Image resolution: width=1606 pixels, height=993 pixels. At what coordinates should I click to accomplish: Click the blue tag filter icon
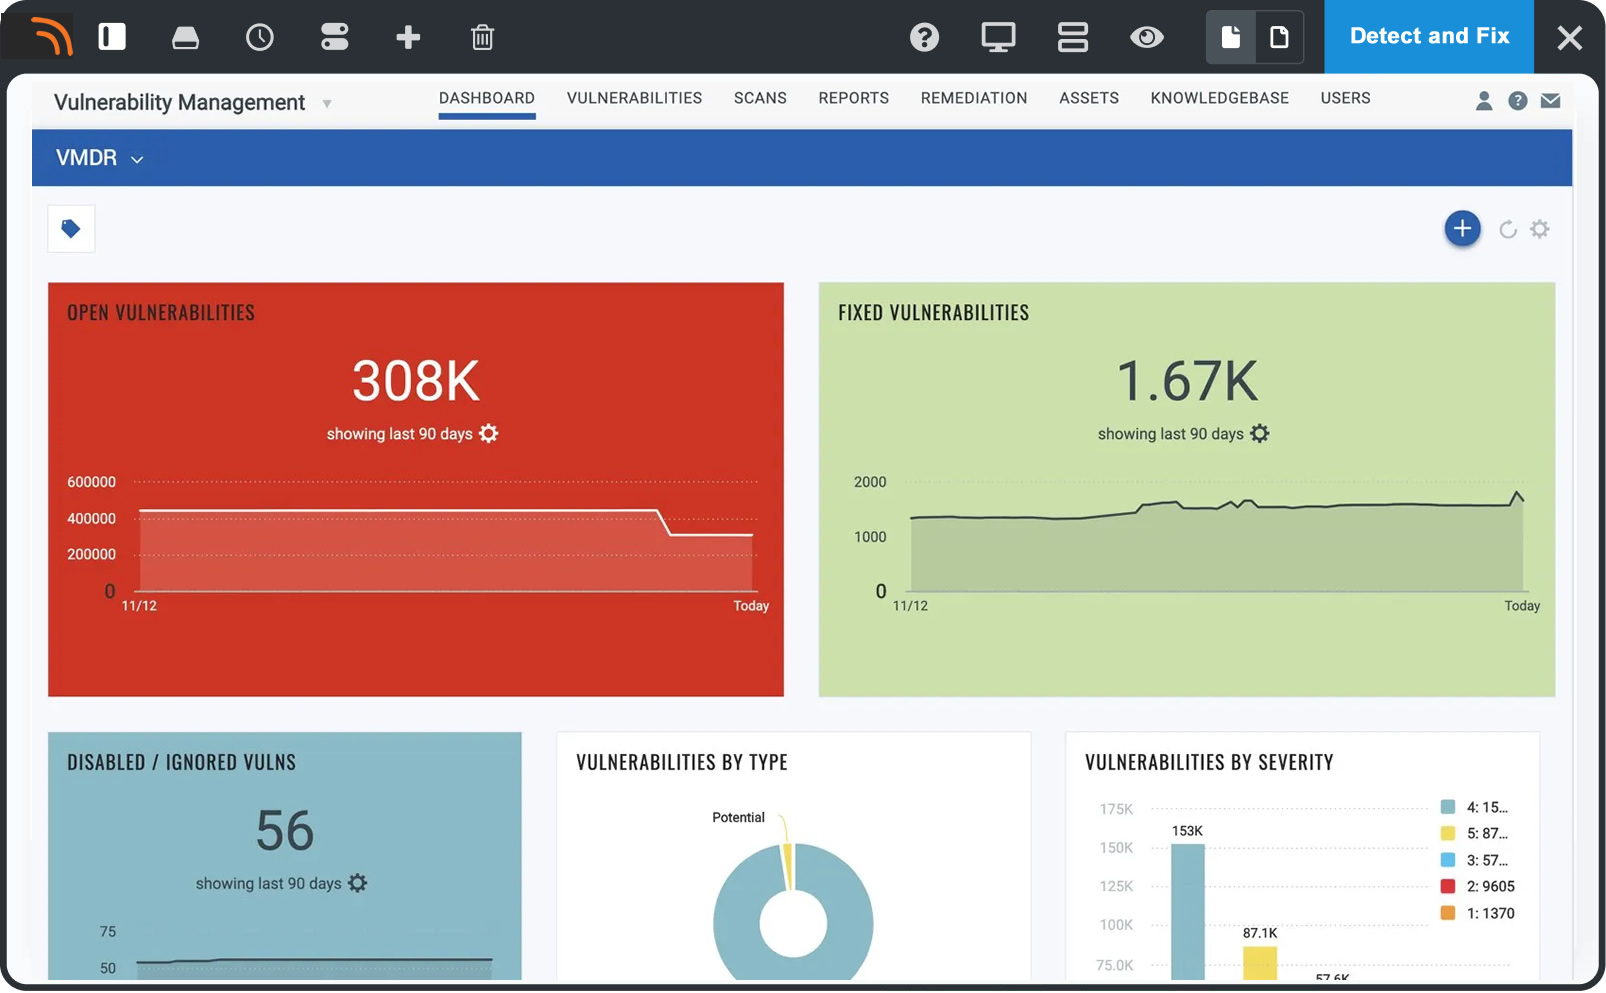point(71,229)
